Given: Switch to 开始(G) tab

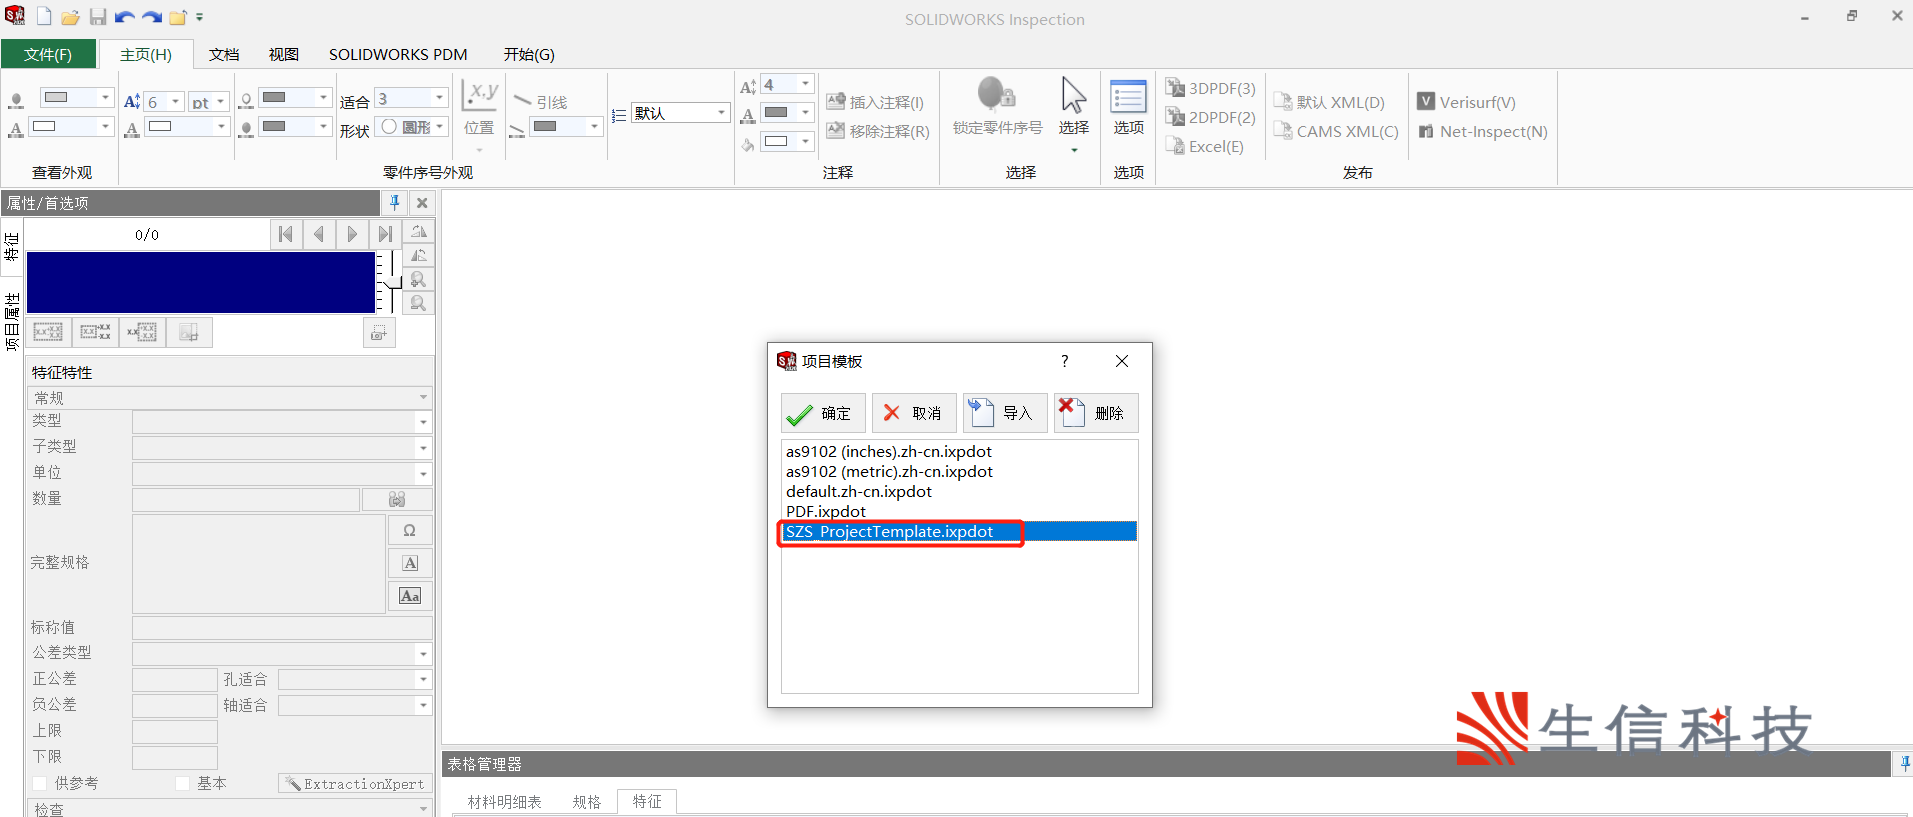Looking at the screenshot, I should point(529,54).
